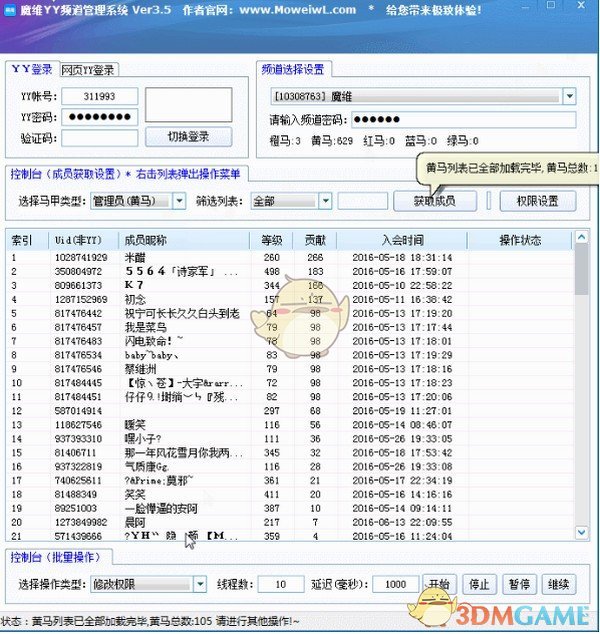Focus 延迟(毫秒) input field
600x634 pixels.
pos(395,584)
